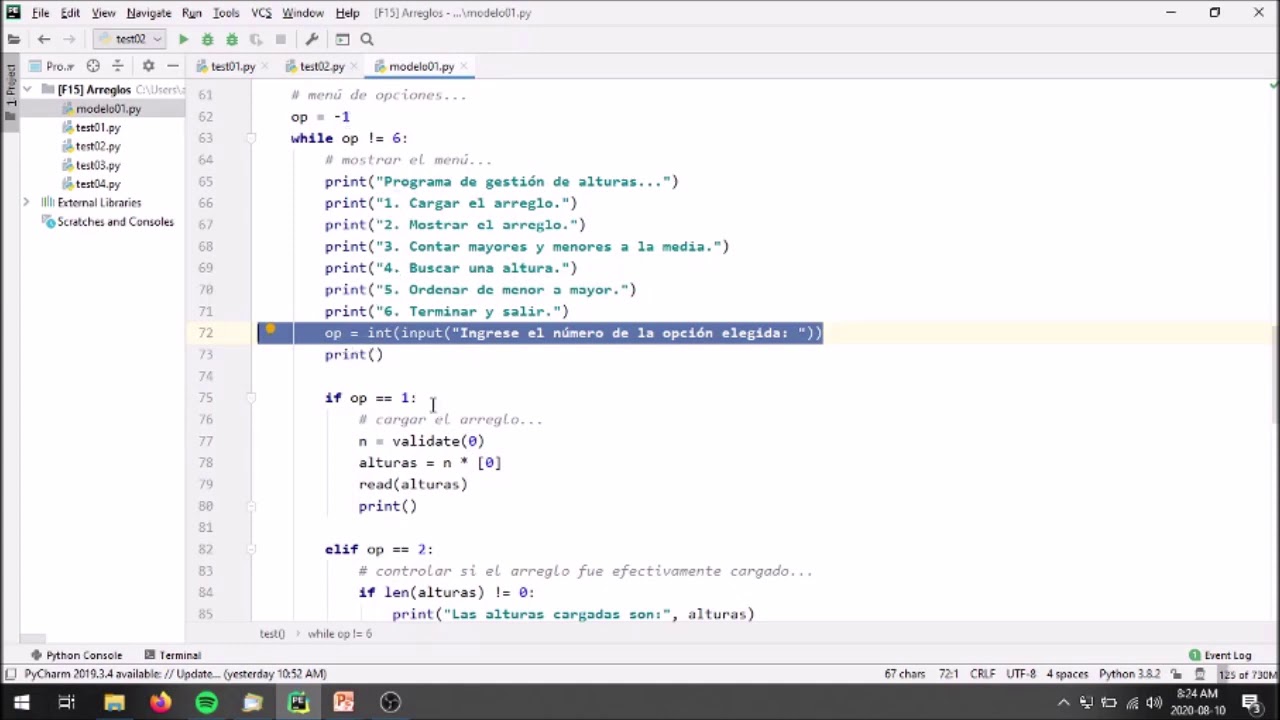Screen dimensions: 1280x720
Task: Go back with the left arrow icon
Action: click(44, 39)
